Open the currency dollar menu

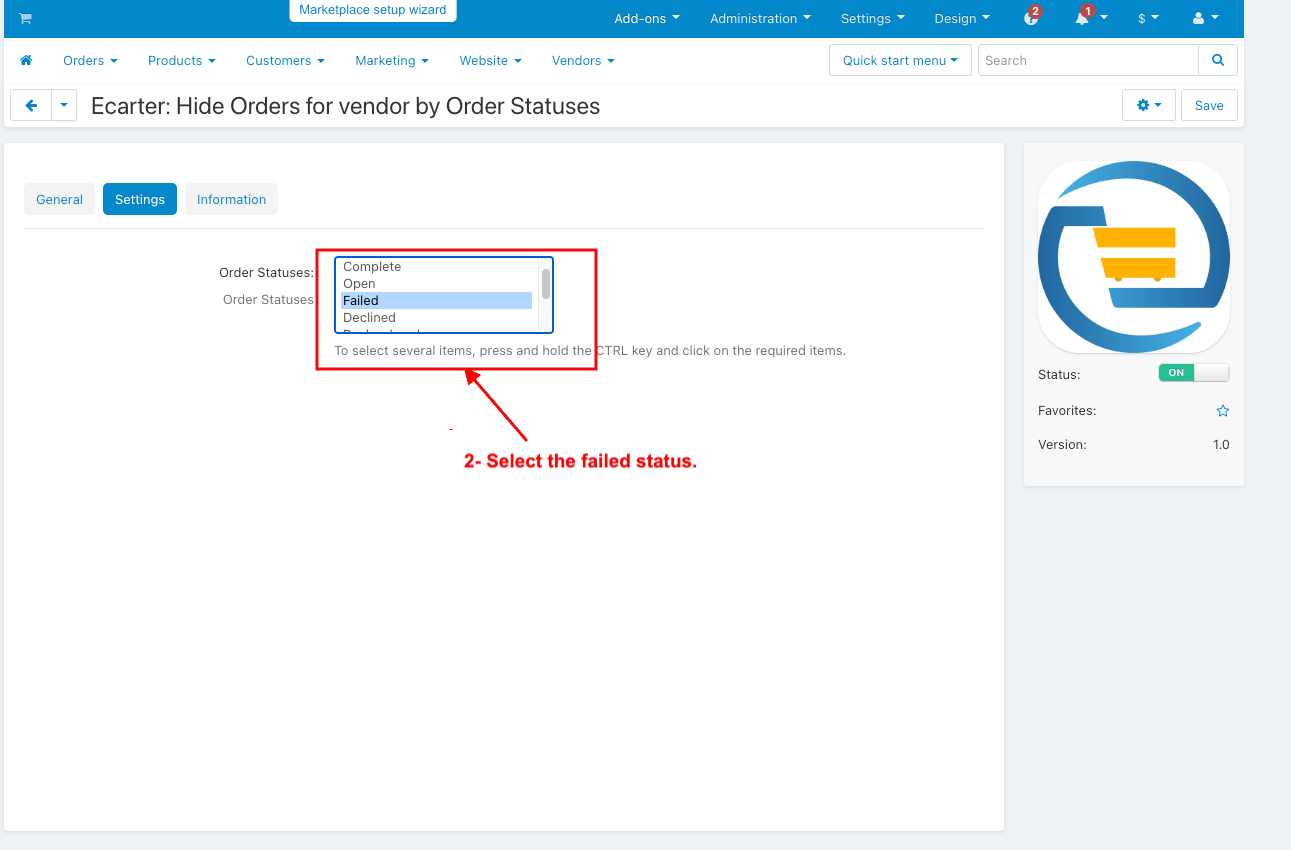click(1148, 18)
